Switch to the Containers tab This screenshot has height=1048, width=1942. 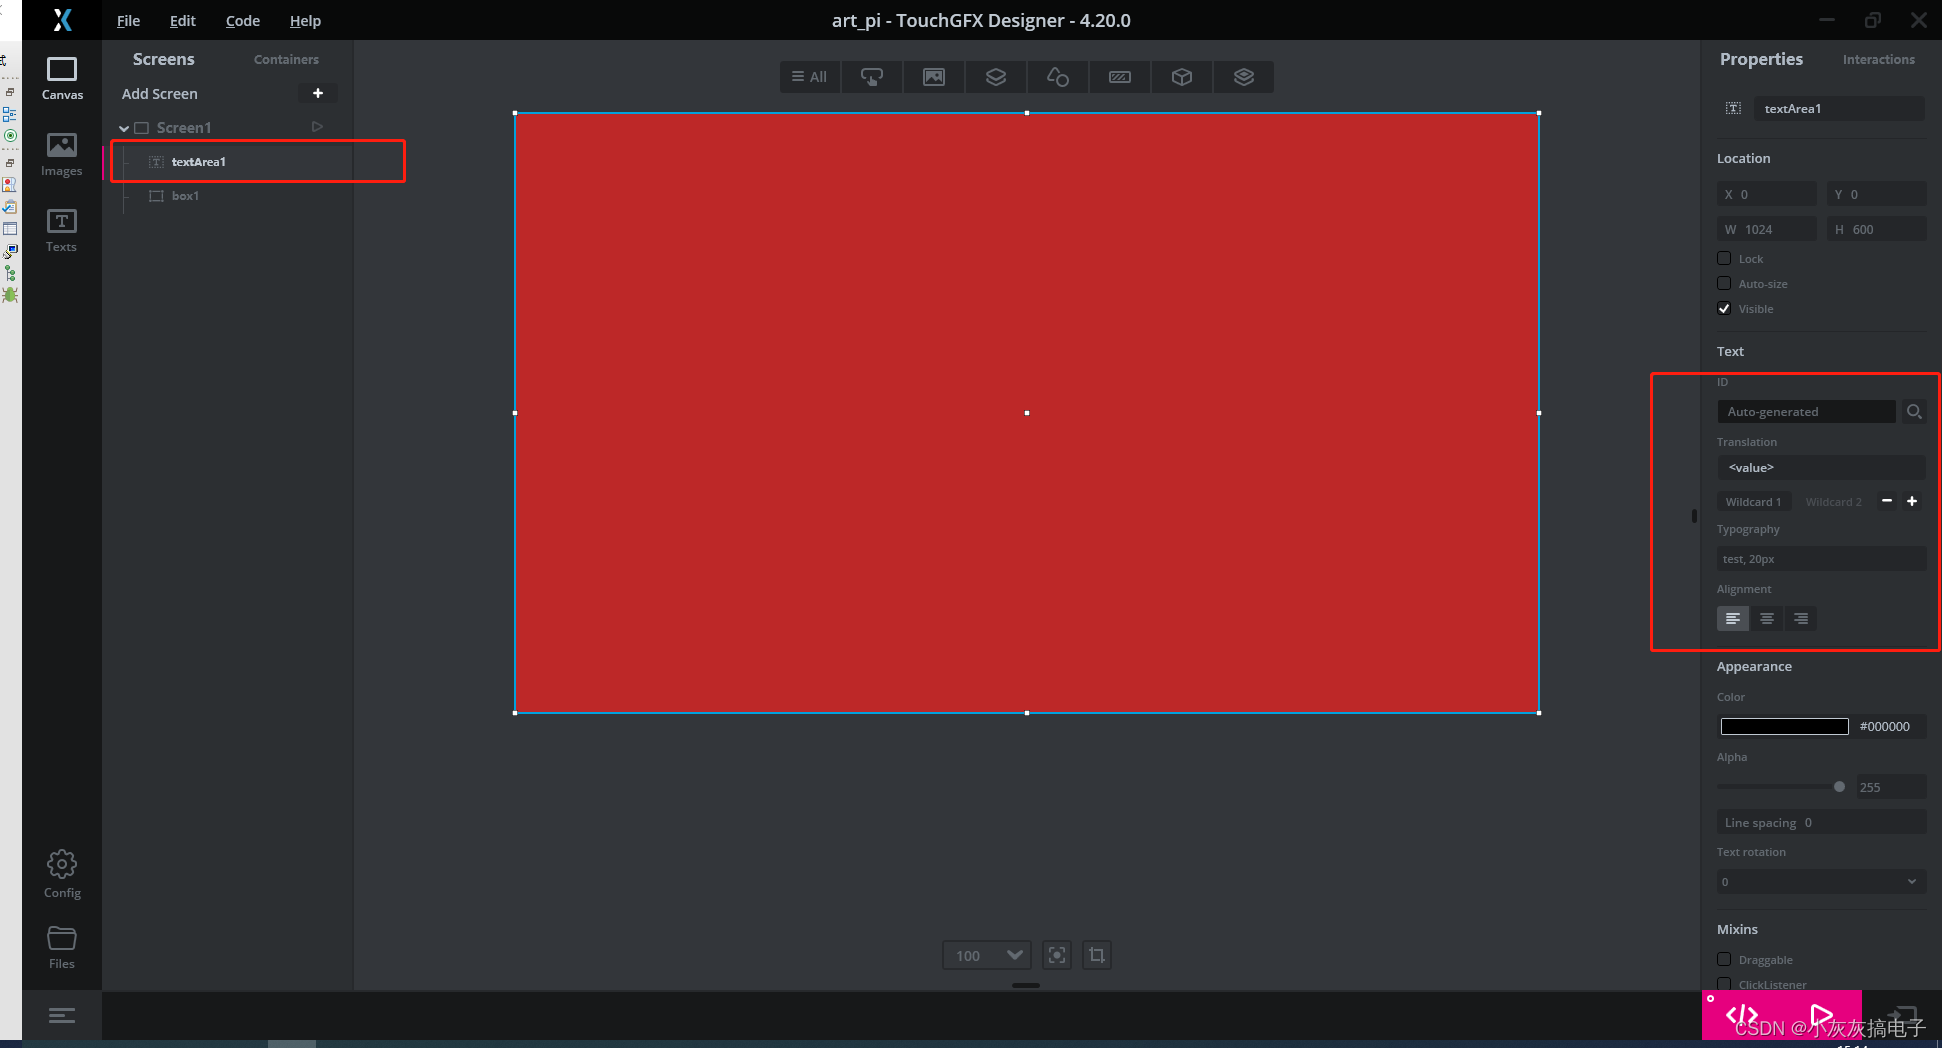(x=286, y=59)
